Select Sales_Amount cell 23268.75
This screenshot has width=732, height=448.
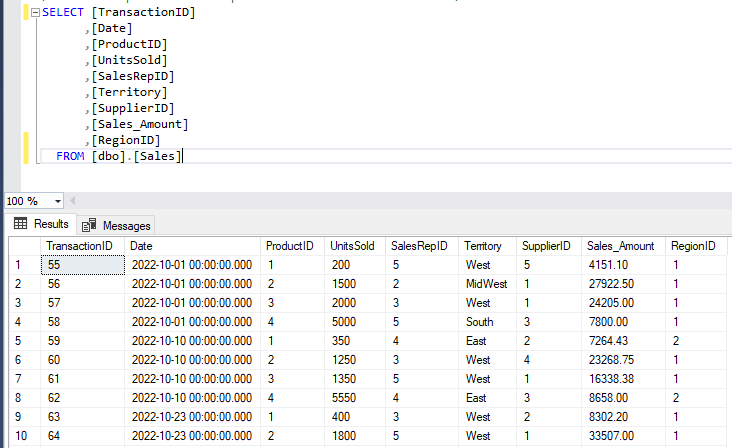tap(623, 360)
